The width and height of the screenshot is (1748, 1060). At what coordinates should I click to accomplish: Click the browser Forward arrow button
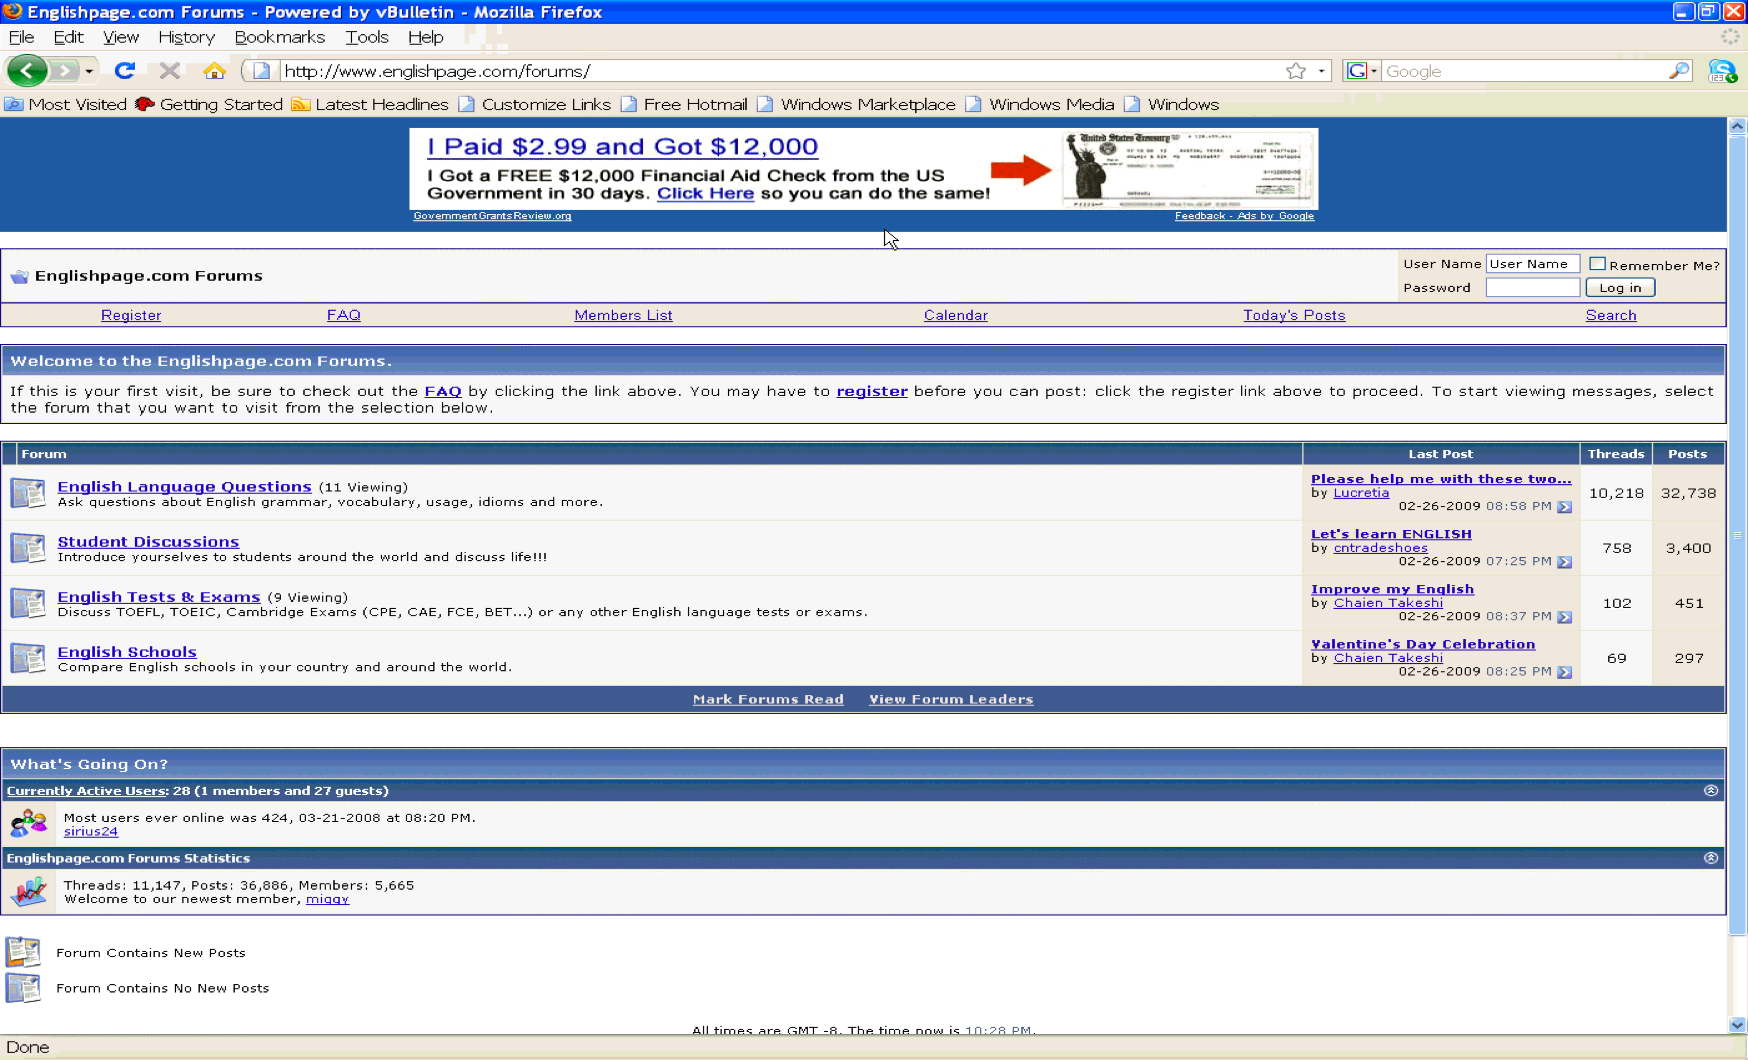(x=64, y=71)
